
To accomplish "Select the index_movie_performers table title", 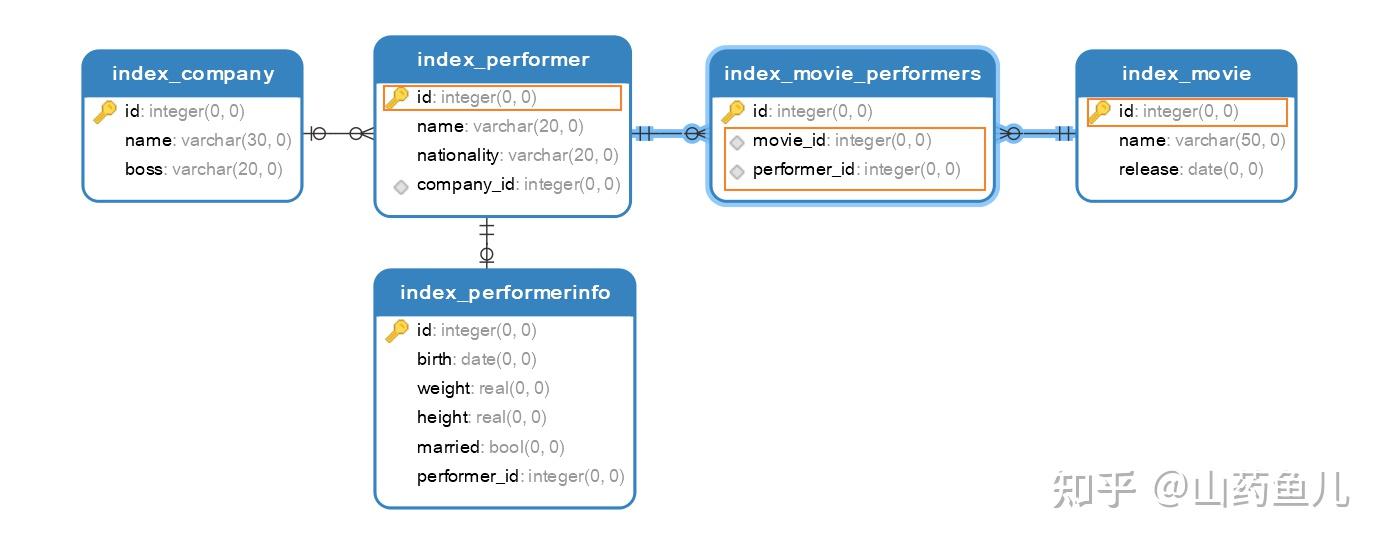I will (852, 73).
